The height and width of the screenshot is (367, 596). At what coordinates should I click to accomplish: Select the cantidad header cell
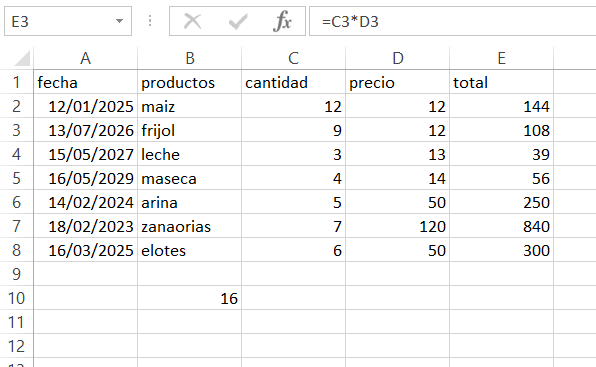[293, 82]
